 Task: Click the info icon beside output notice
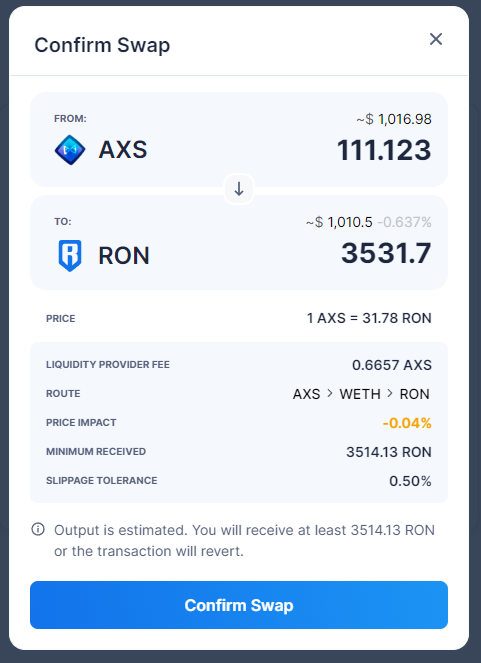(x=38, y=529)
